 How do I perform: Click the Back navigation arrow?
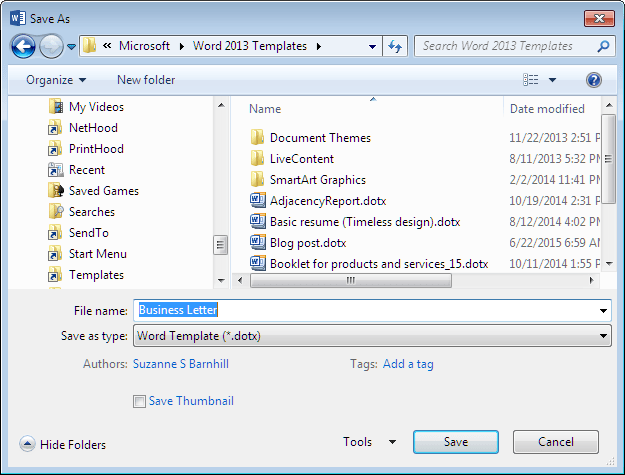23,46
